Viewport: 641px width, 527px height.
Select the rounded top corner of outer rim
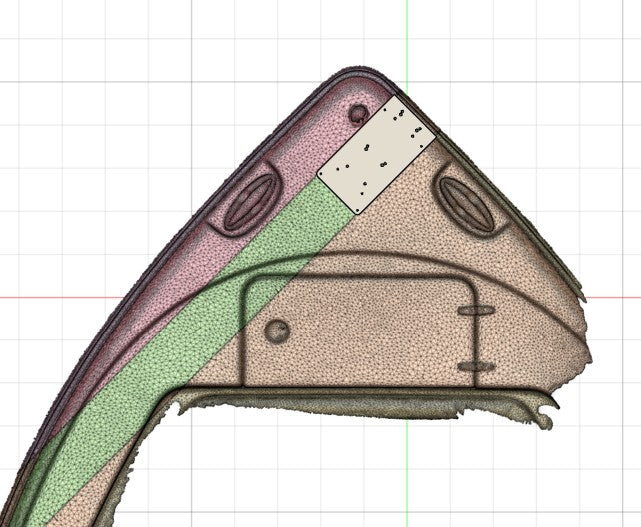(x=358, y=70)
